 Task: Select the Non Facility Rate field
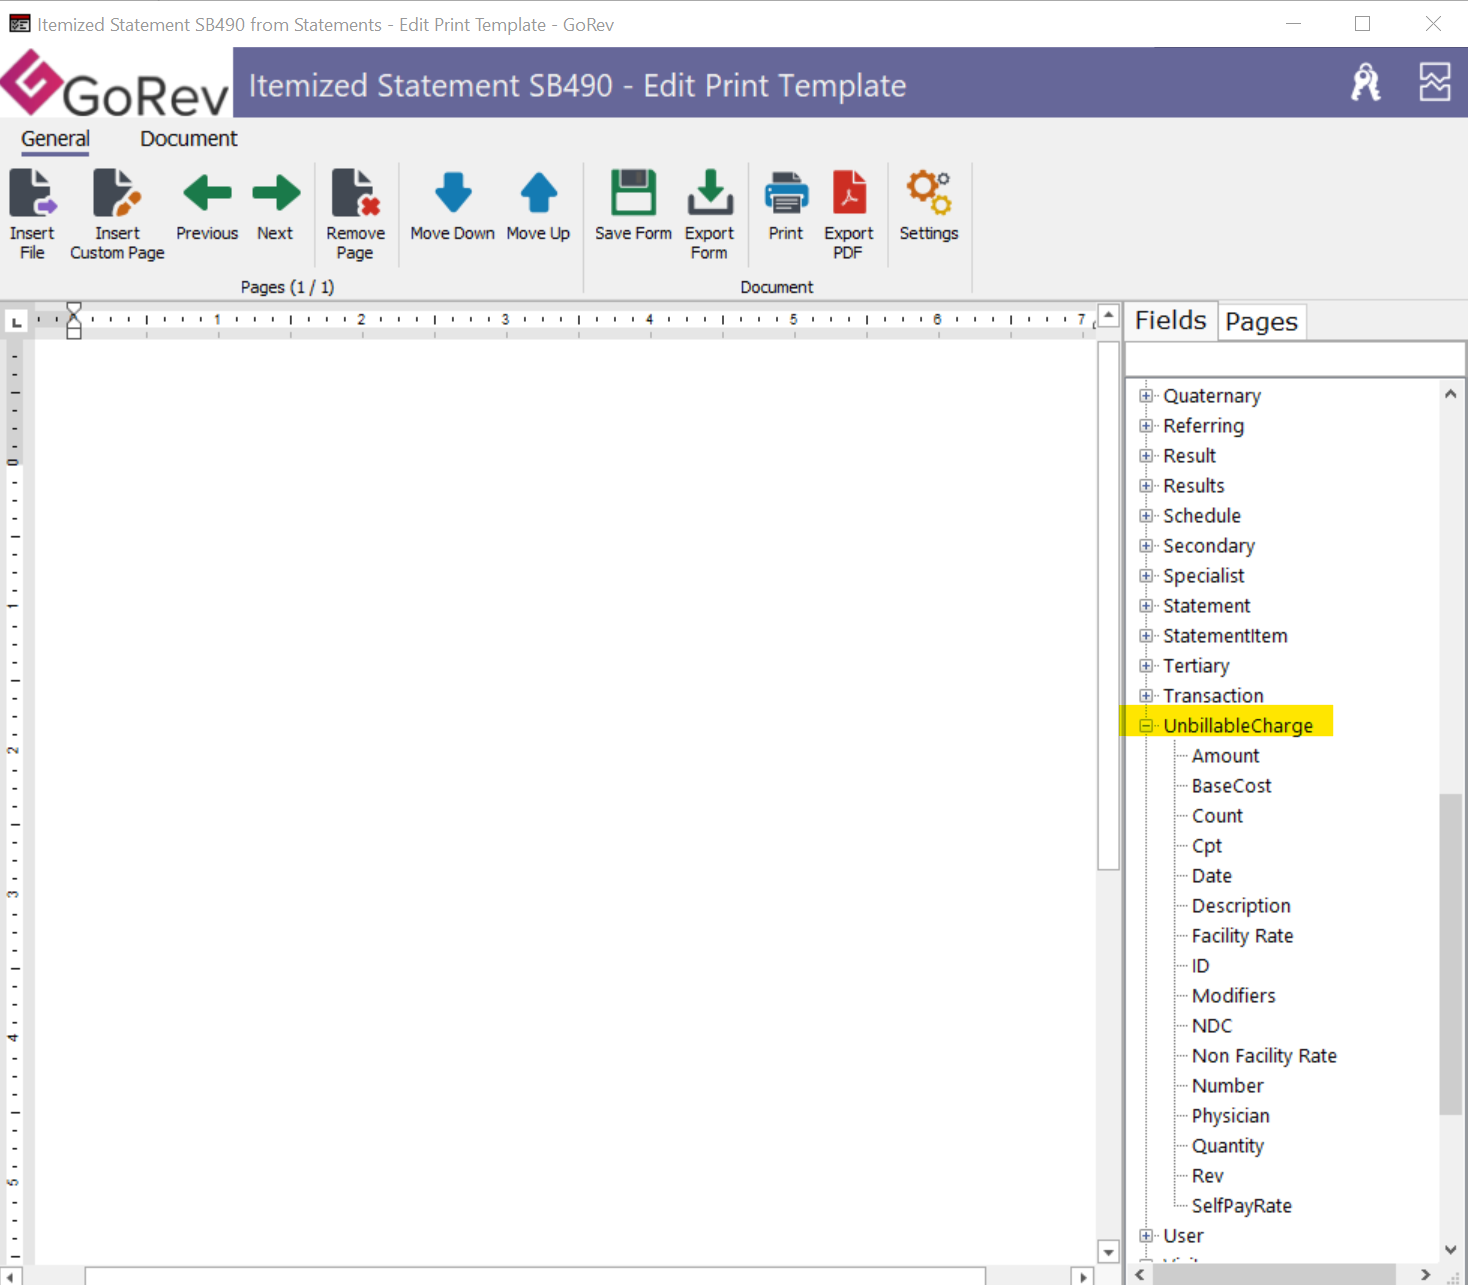coord(1264,1056)
